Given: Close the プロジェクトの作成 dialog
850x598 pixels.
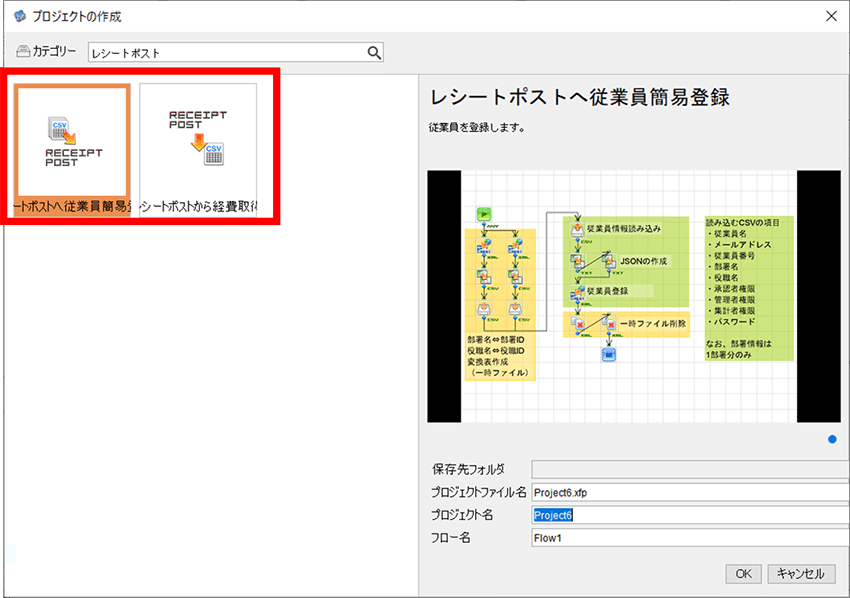Looking at the screenshot, I should pyautogui.click(x=831, y=16).
